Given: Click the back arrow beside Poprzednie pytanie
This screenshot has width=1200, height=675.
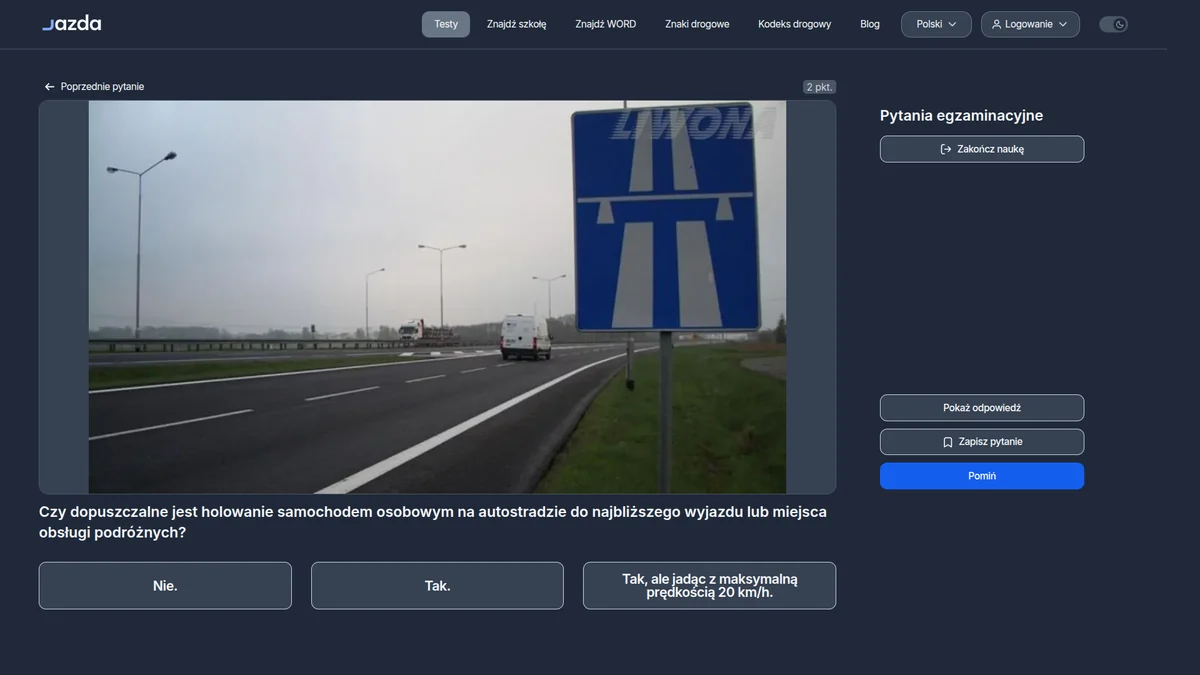Looking at the screenshot, I should pos(49,87).
